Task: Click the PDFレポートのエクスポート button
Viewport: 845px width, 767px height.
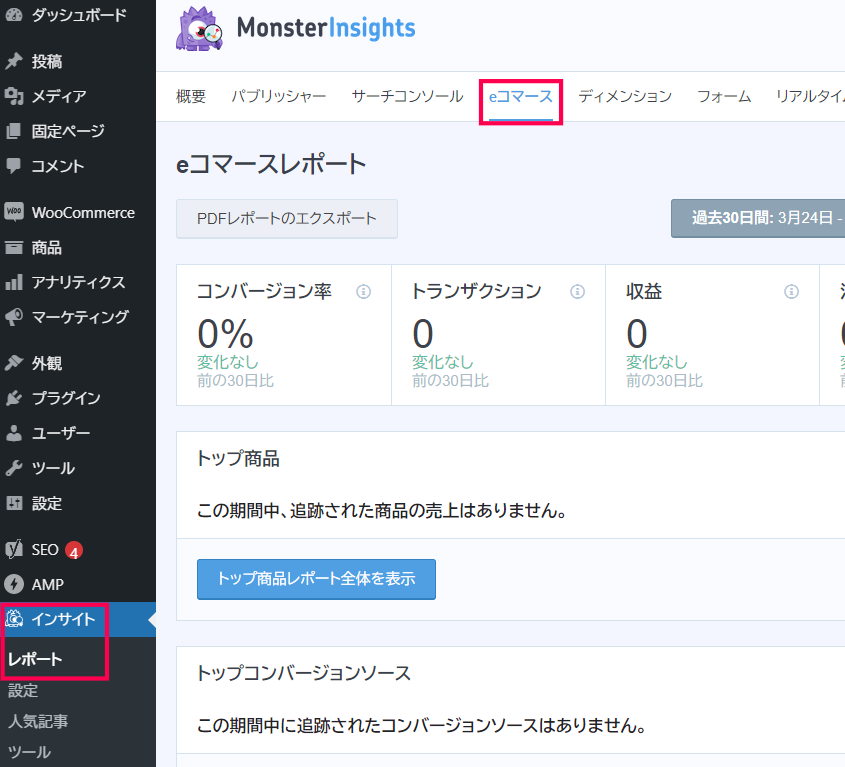Action: click(x=287, y=219)
